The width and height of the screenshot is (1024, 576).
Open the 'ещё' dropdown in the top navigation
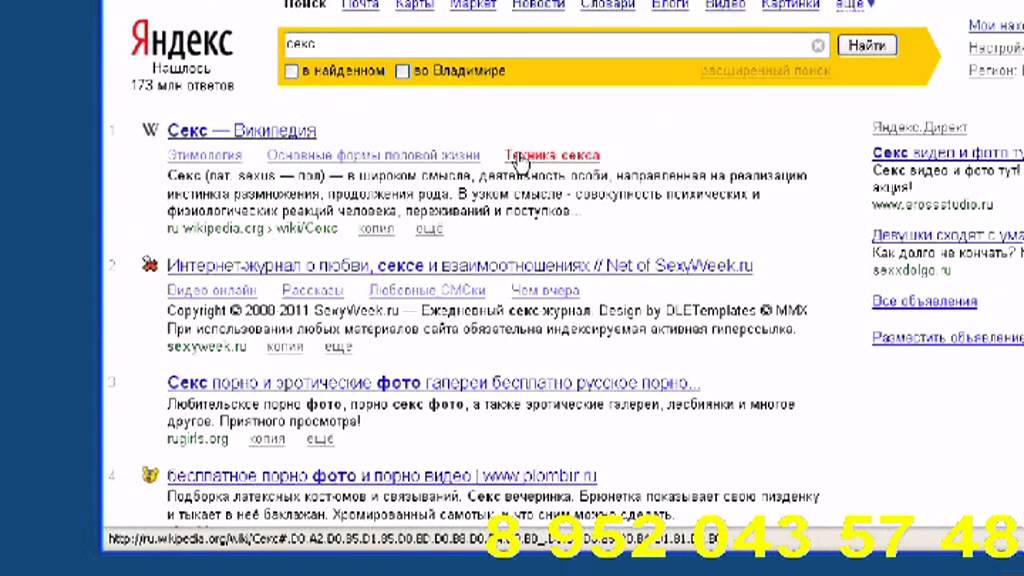click(x=855, y=4)
